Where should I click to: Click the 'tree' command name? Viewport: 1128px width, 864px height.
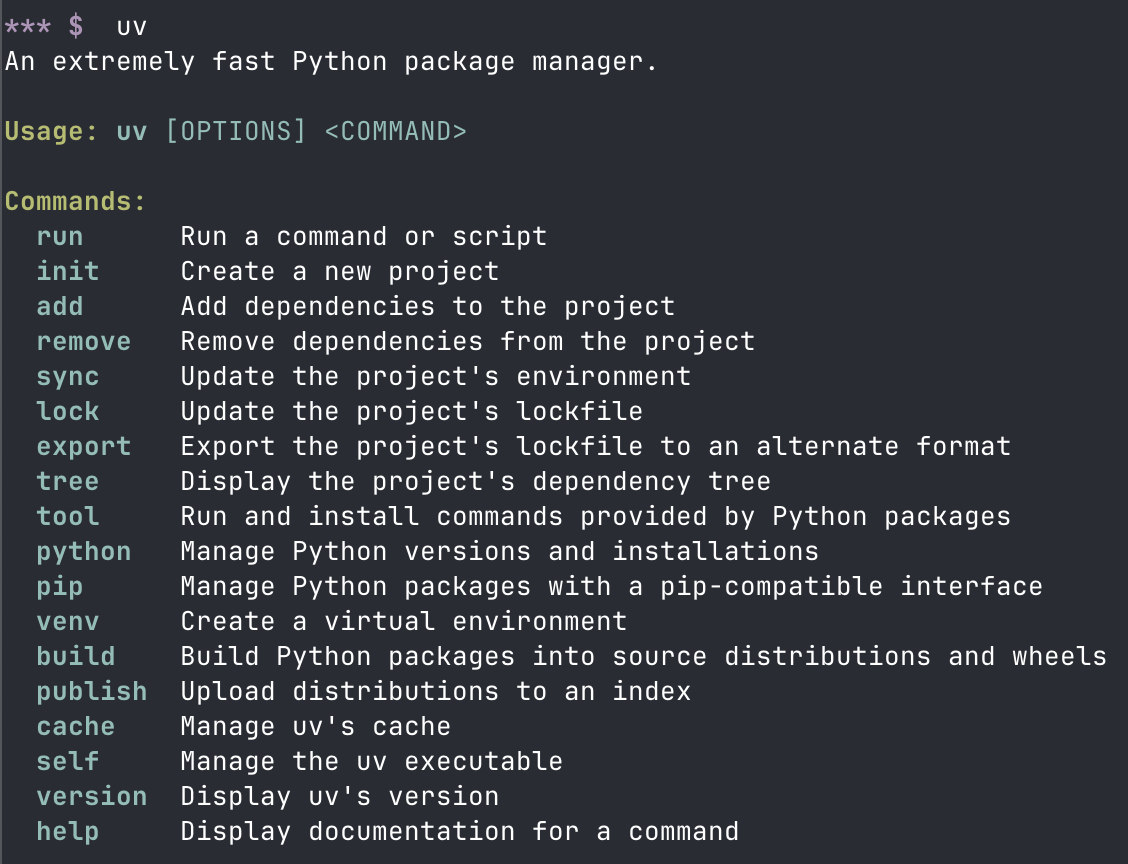pyautogui.click(x=68, y=481)
